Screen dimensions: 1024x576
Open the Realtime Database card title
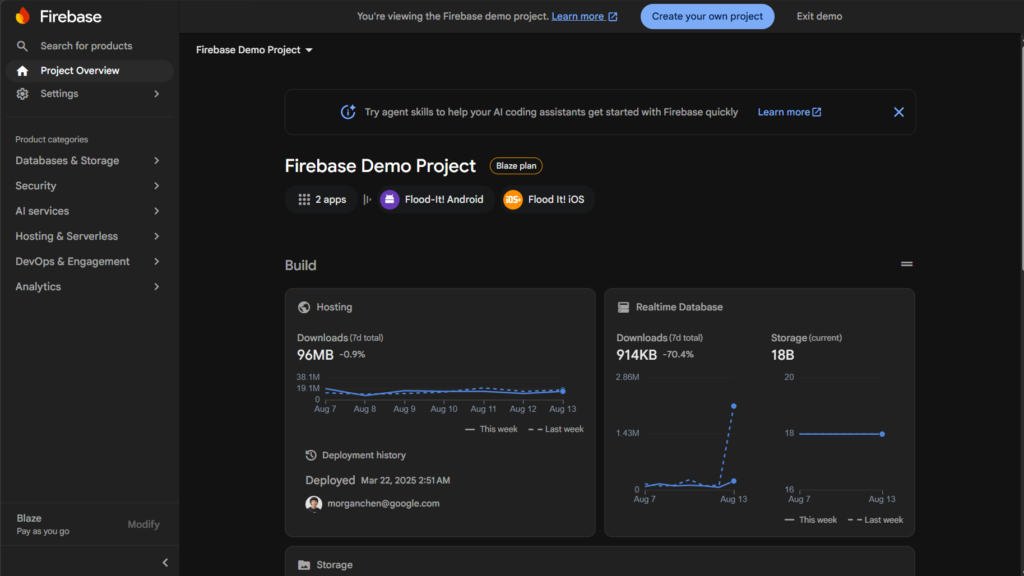679,307
